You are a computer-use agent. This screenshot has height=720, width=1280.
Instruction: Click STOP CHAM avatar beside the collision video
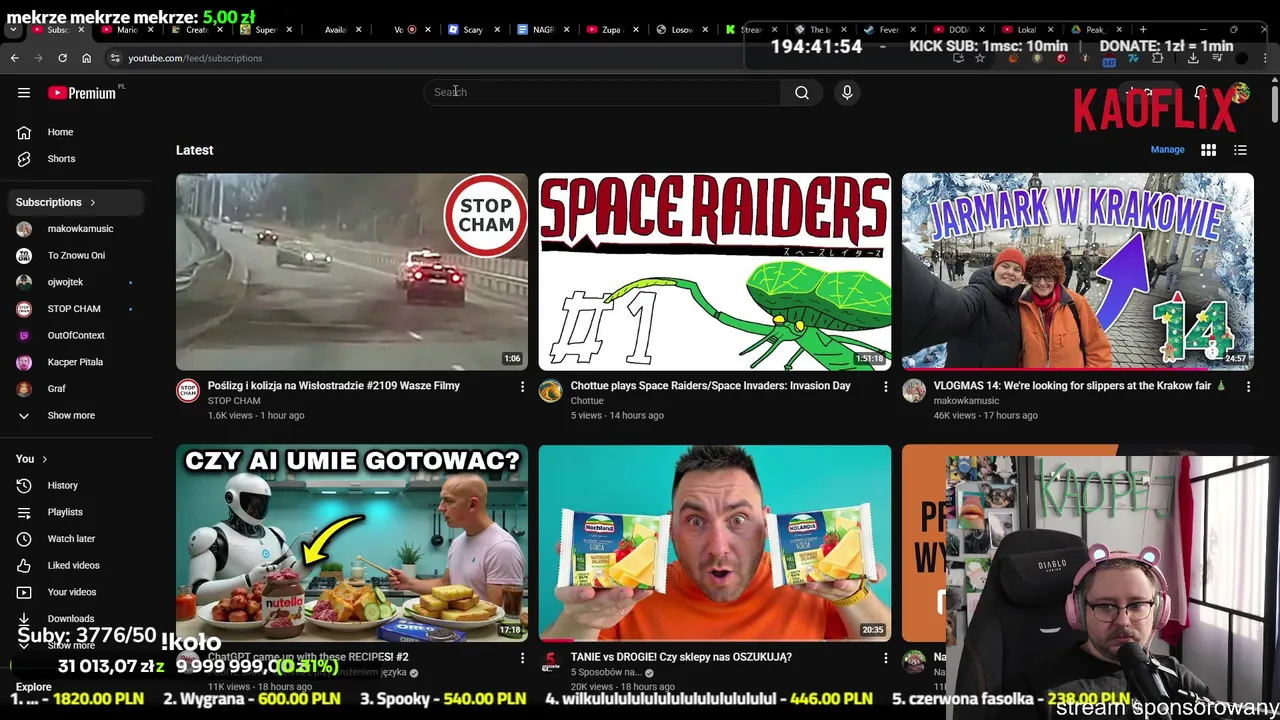point(188,391)
